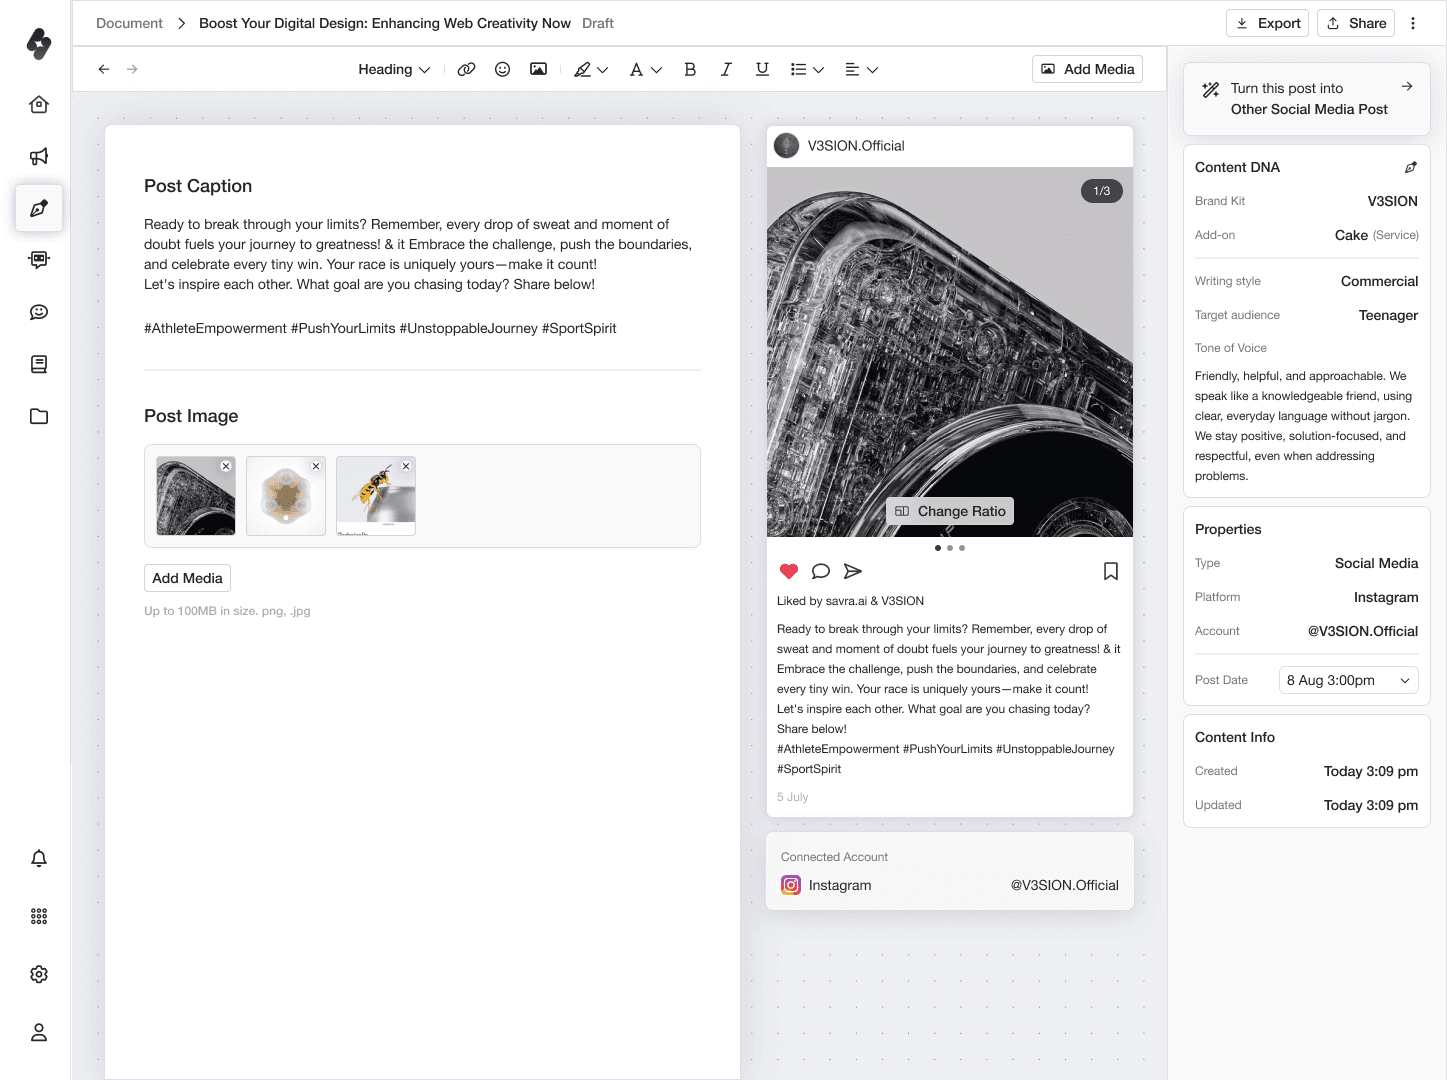Edit Content DNA with pencil icon

coord(1410,167)
